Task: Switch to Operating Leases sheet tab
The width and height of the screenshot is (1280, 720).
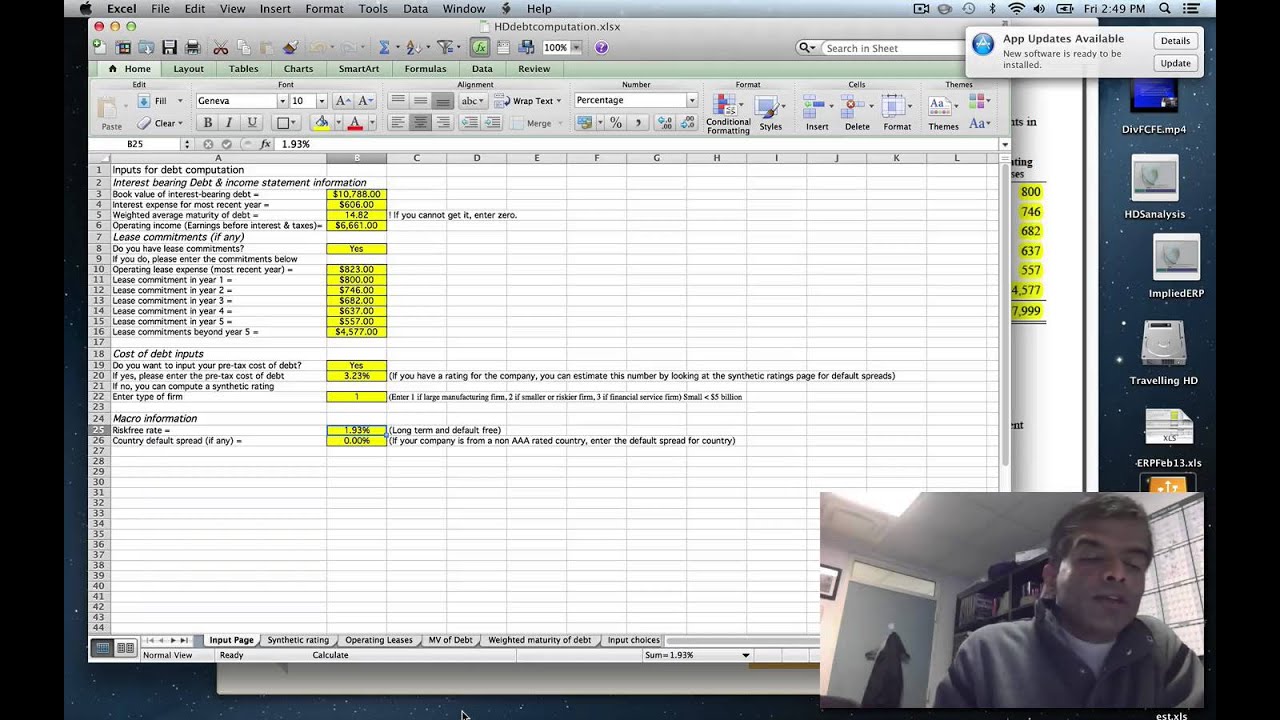Action: point(379,640)
